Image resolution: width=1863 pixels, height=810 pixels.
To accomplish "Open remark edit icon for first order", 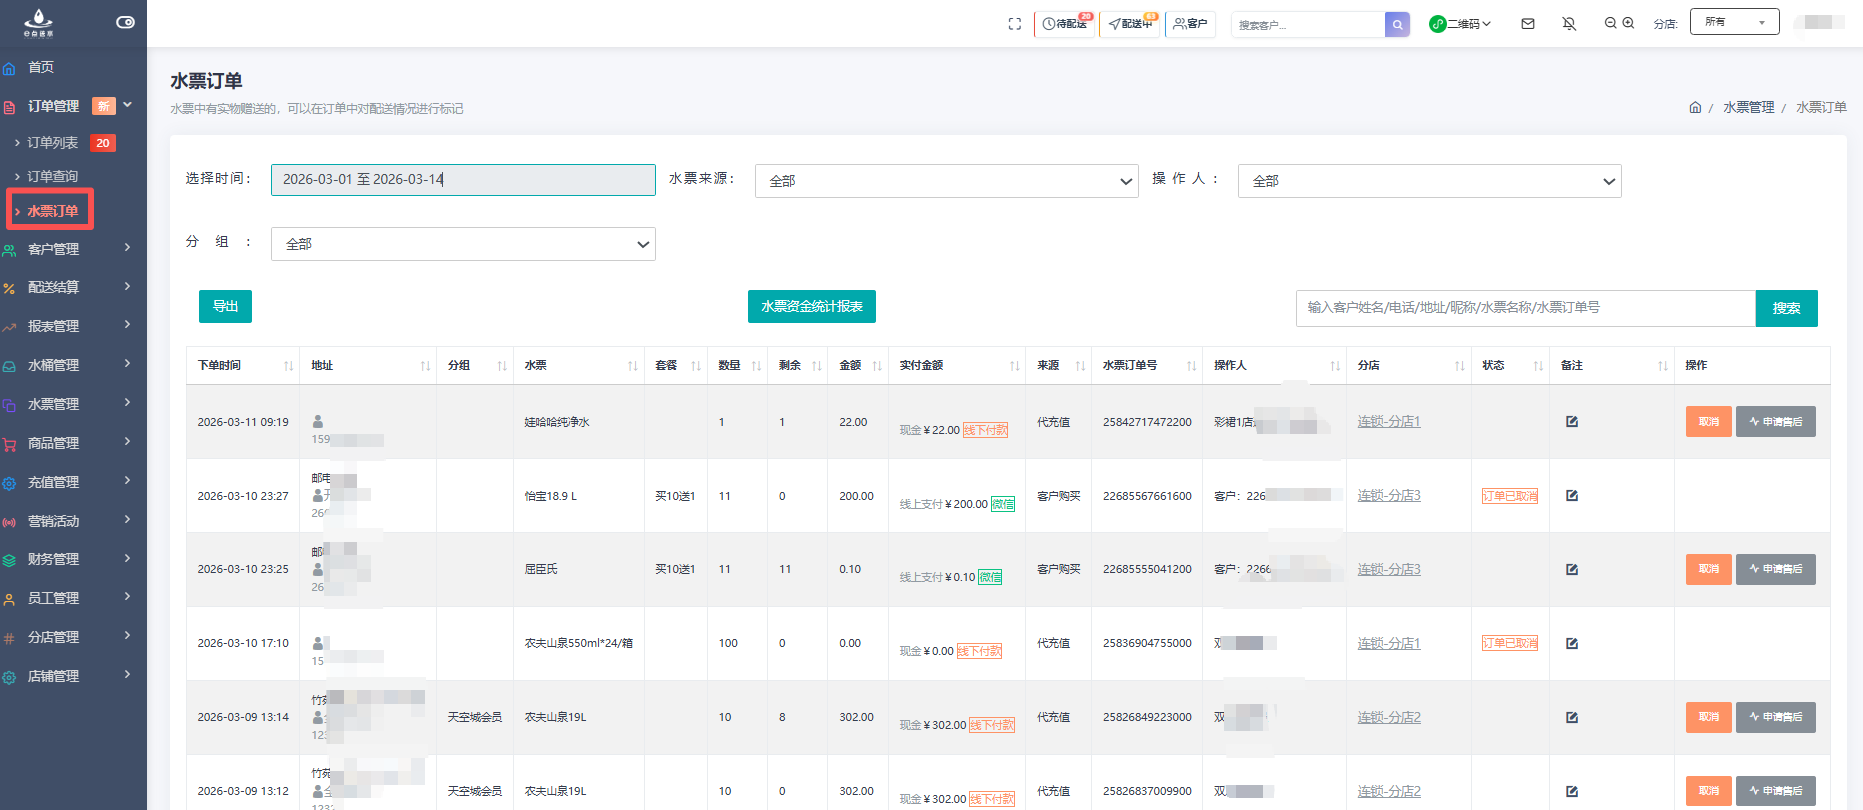I will tap(1572, 422).
